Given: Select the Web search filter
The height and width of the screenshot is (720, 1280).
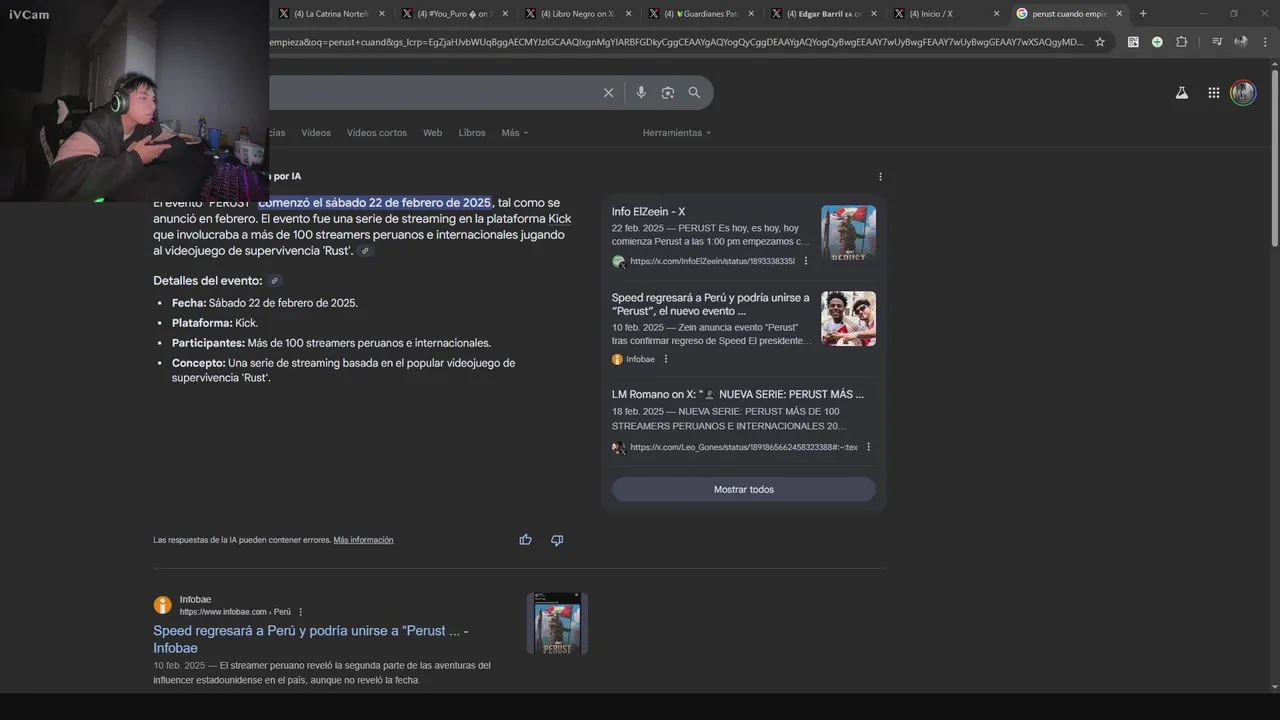Looking at the screenshot, I should (432, 133).
